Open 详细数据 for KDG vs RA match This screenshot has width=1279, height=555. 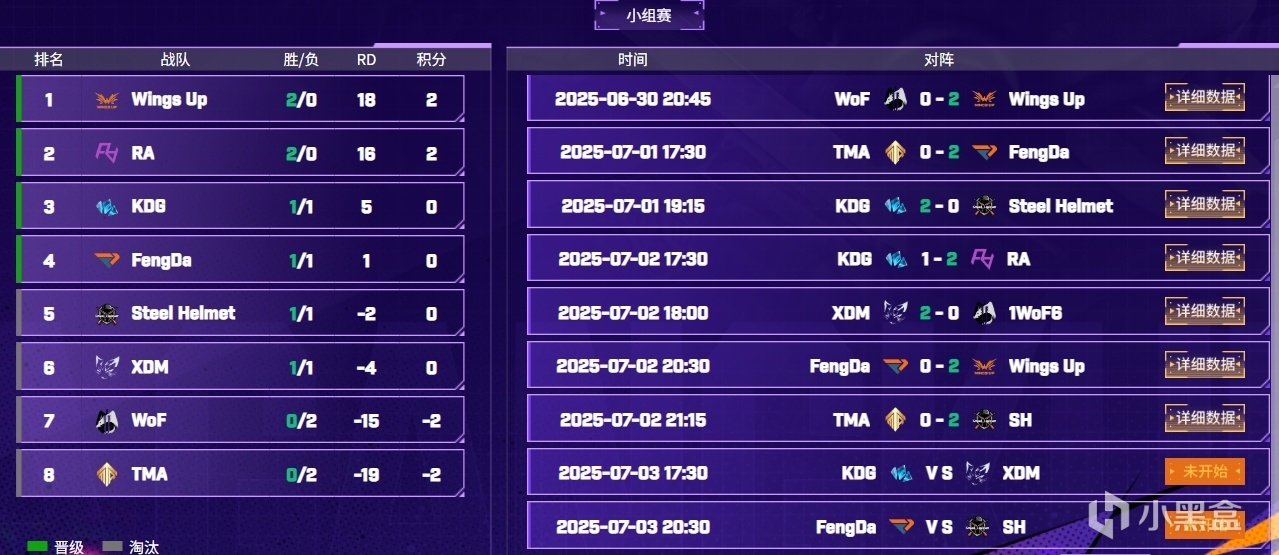tap(1204, 258)
